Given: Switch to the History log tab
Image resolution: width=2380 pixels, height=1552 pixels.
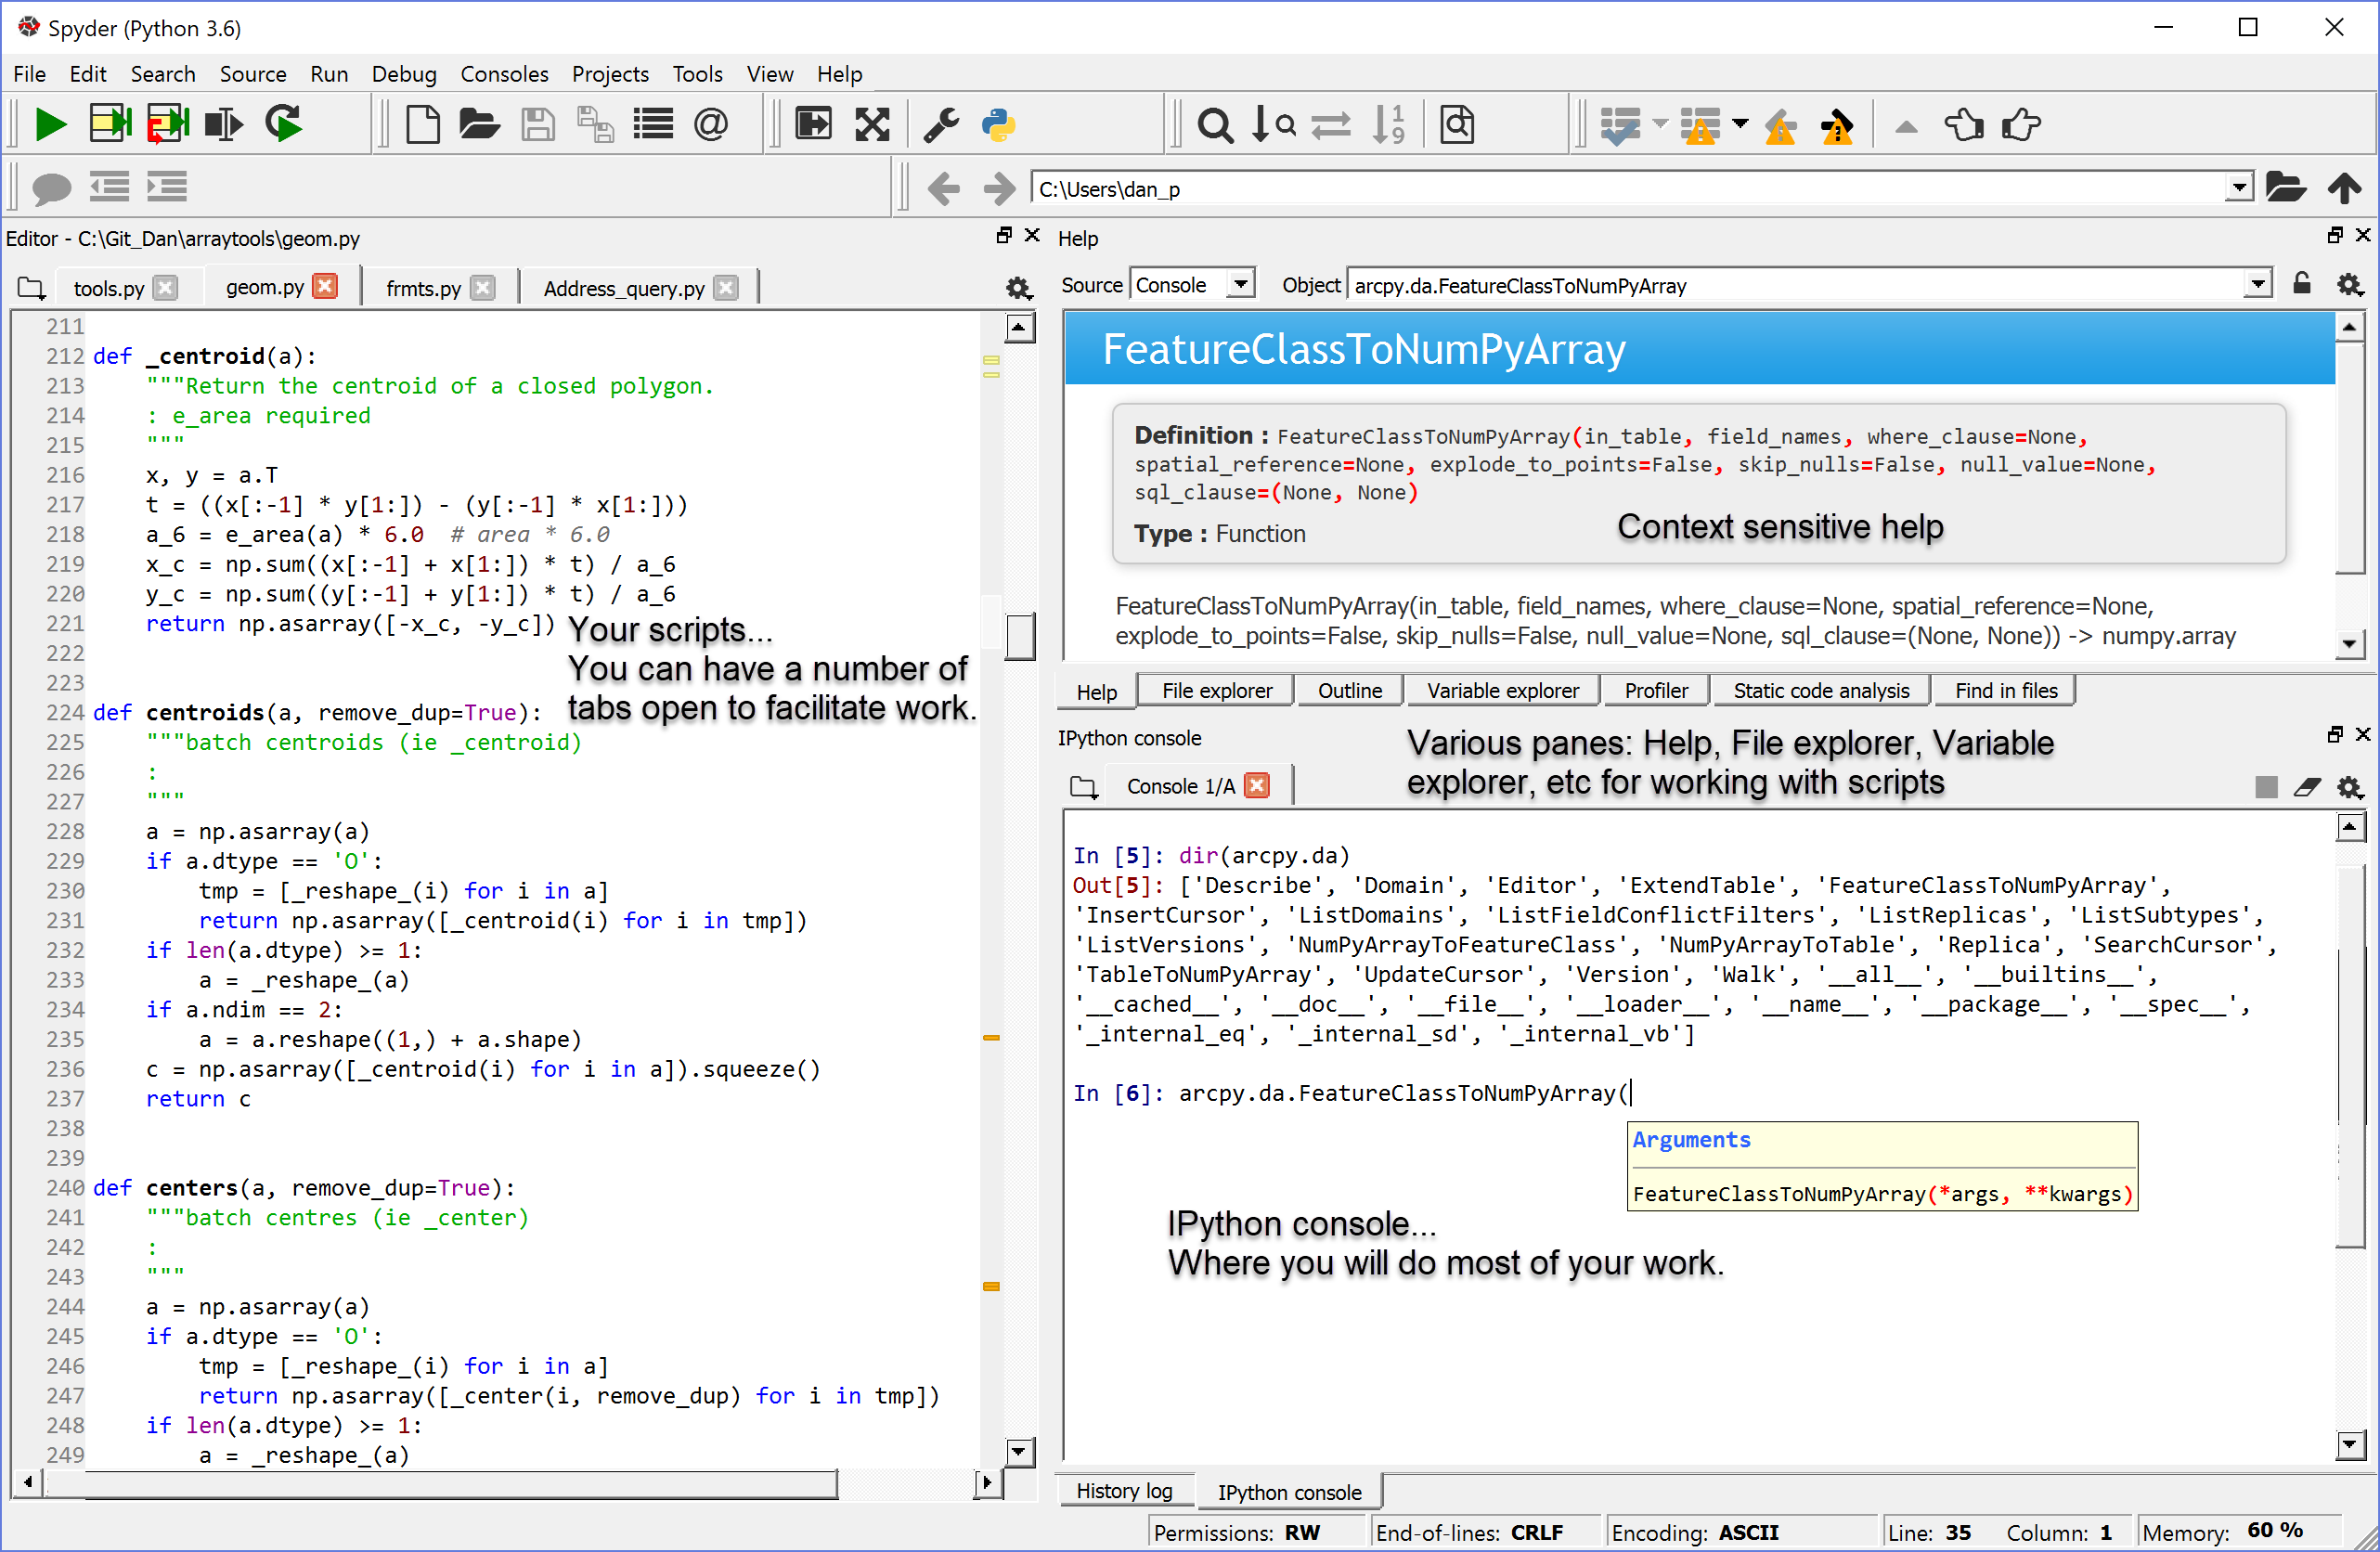Looking at the screenshot, I should (x=1124, y=1491).
